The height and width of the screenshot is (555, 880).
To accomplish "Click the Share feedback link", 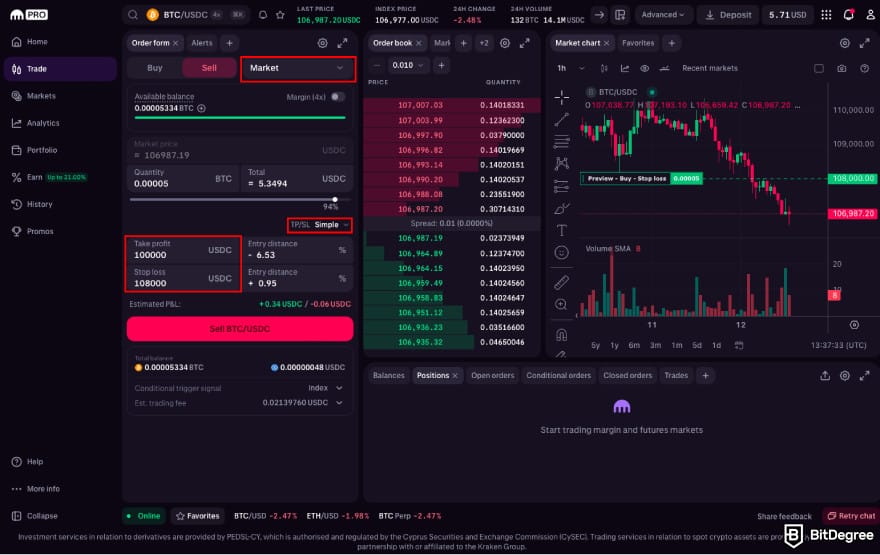I will [784, 516].
